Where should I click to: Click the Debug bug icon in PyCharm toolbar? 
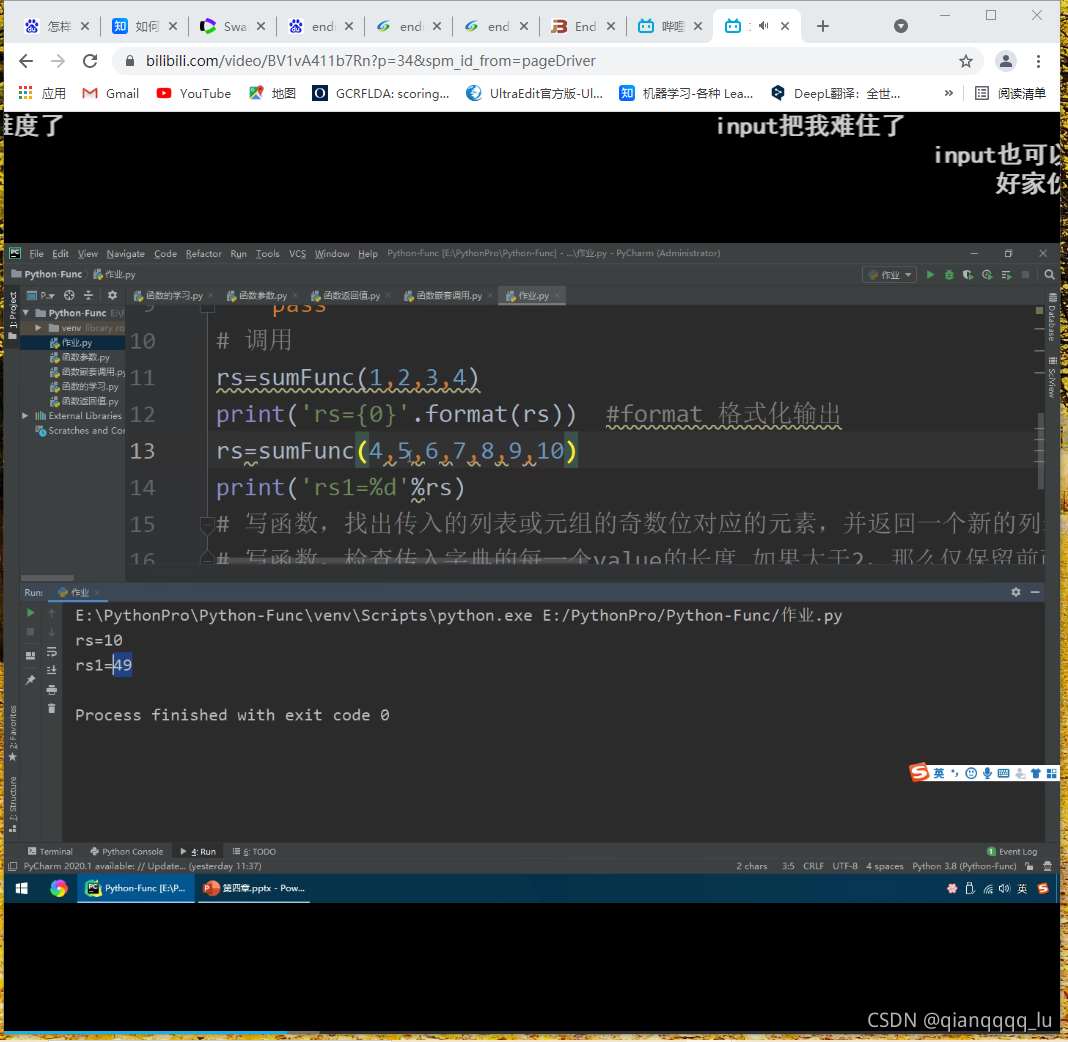pyautogui.click(x=949, y=275)
